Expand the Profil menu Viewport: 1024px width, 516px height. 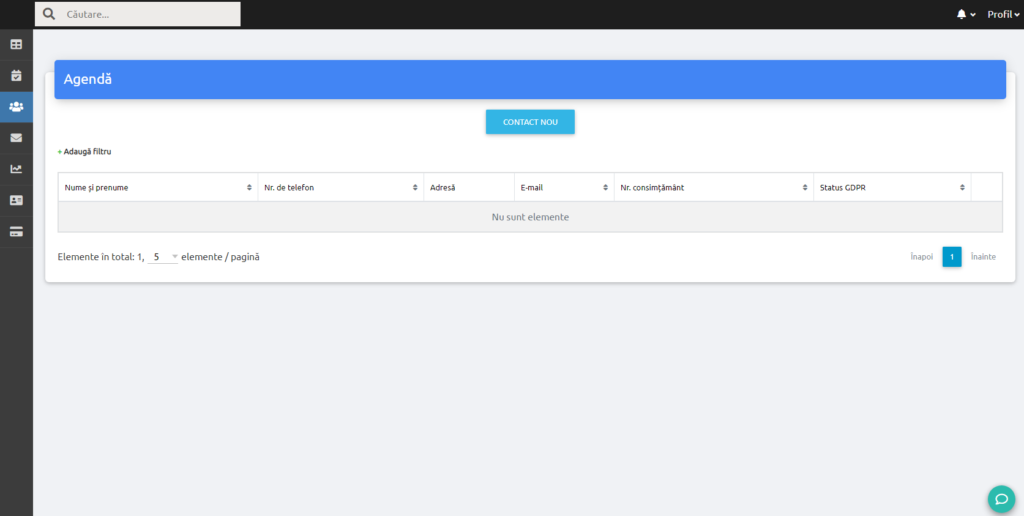[x=1003, y=14]
